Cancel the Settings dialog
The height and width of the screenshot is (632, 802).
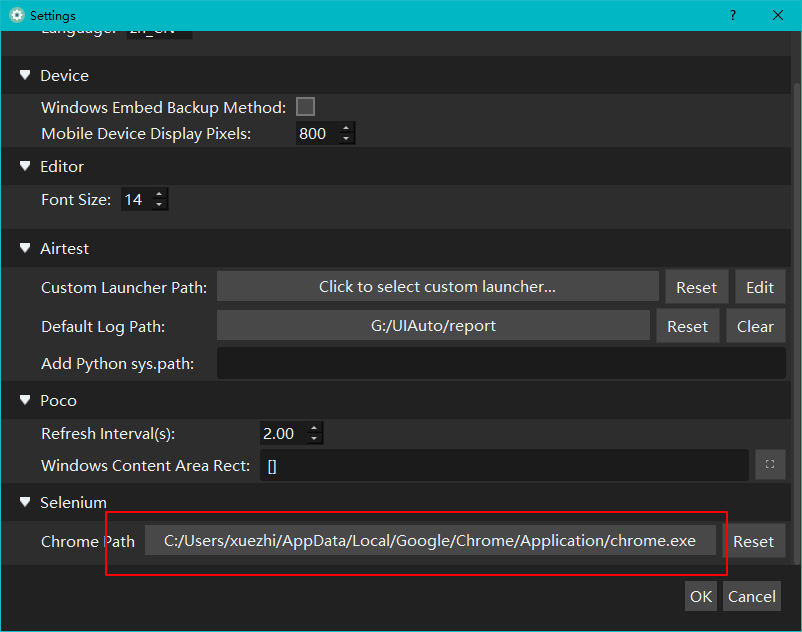click(x=752, y=596)
